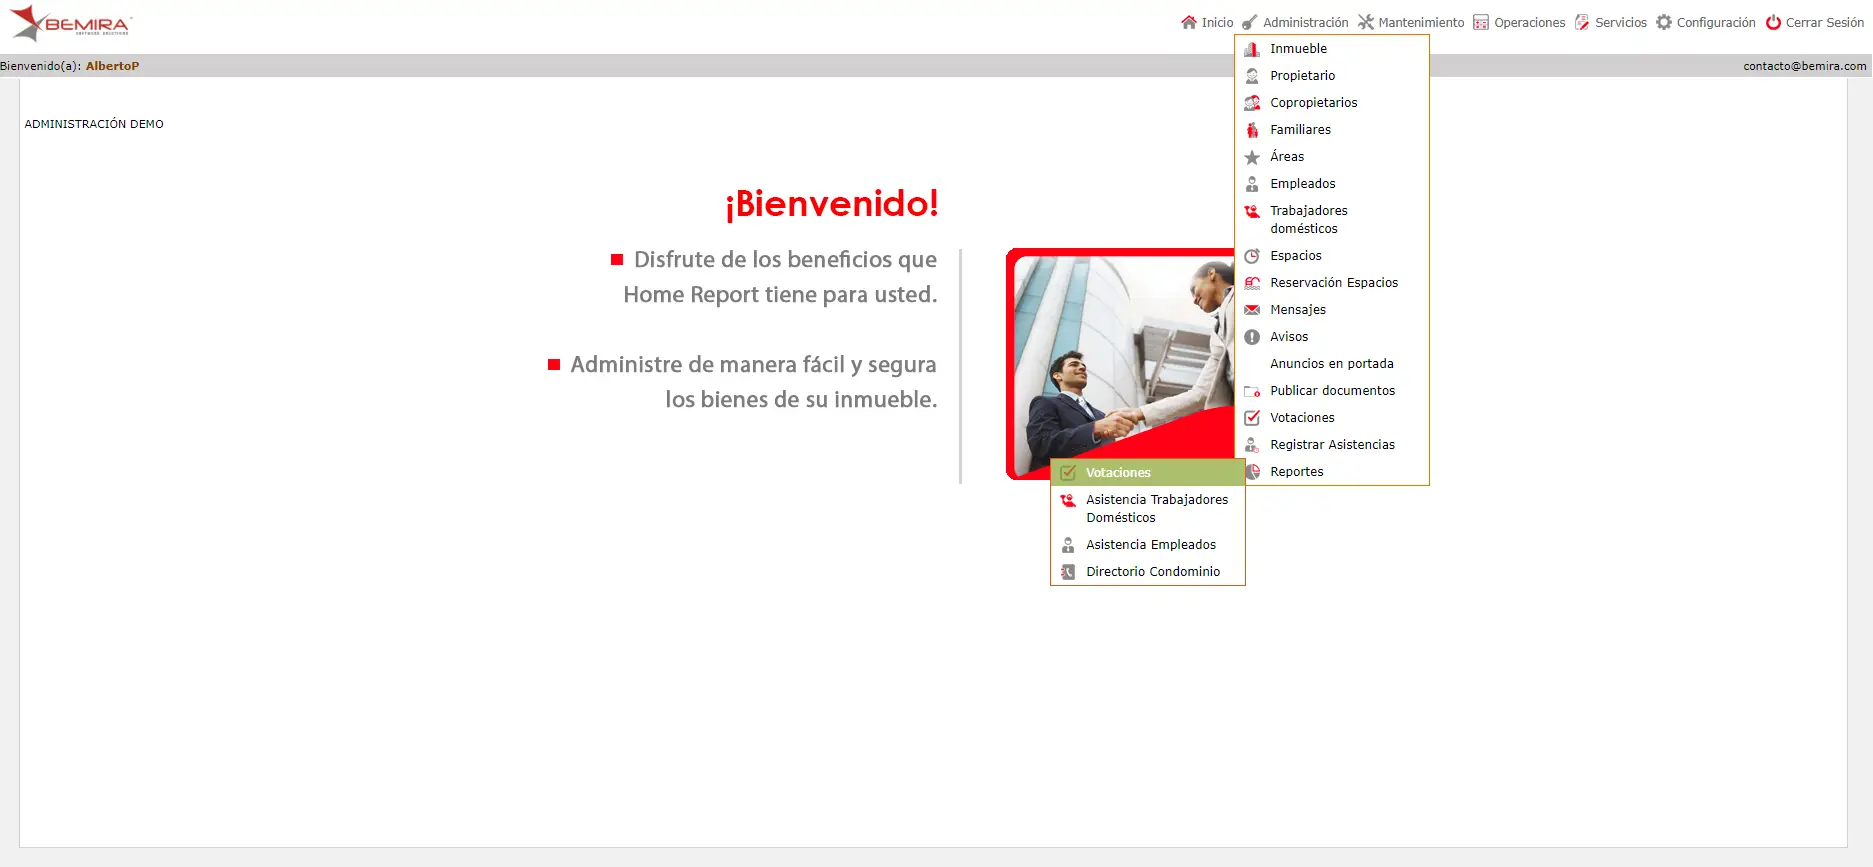The width and height of the screenshot is (1873, 867).
Task: Click the Operaciones calculator icon
Action: coord(1481,22)
